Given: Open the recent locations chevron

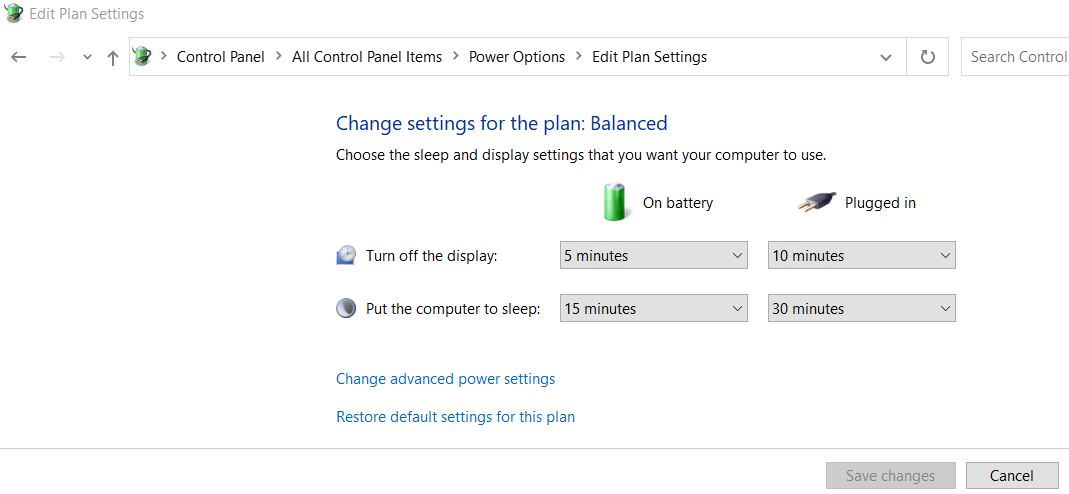Looking at the screenshot, I should click(87, 57).
